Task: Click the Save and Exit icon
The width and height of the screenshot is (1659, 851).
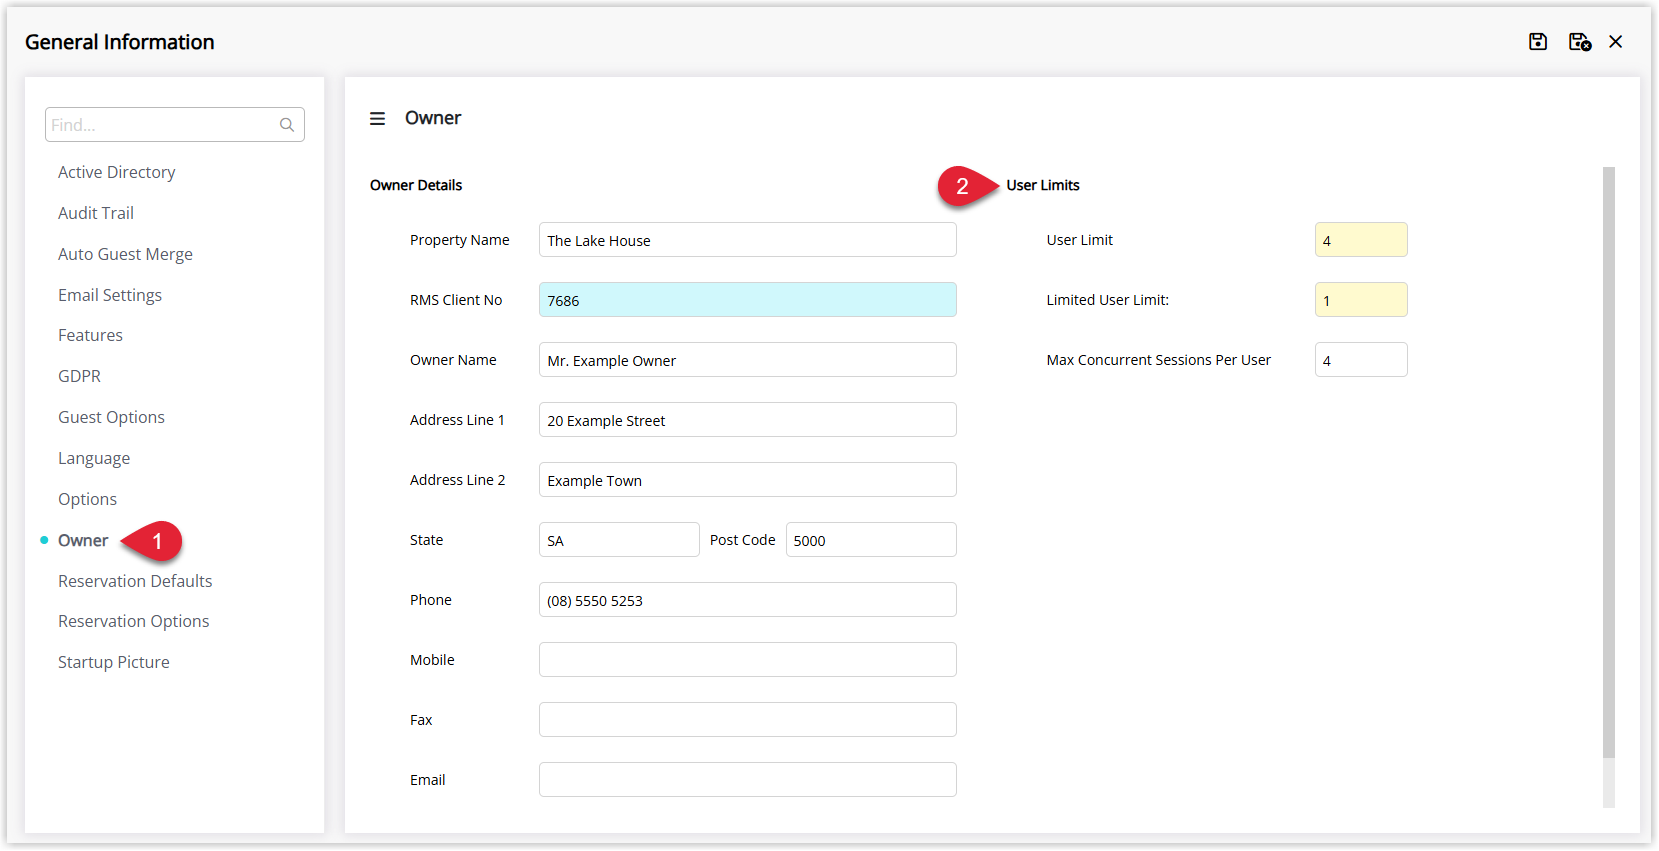Action: [1579, 41]
